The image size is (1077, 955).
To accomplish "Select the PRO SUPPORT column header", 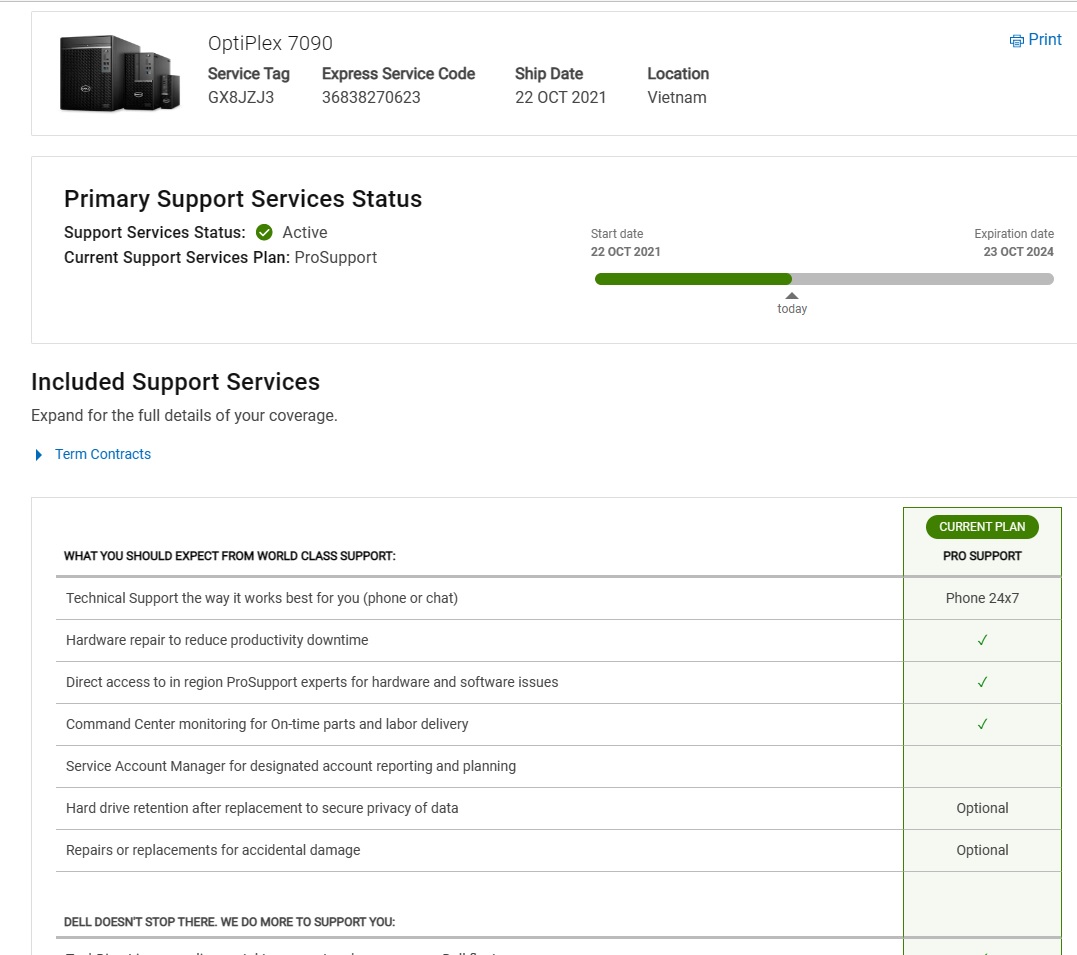I will tap(982, 556).
